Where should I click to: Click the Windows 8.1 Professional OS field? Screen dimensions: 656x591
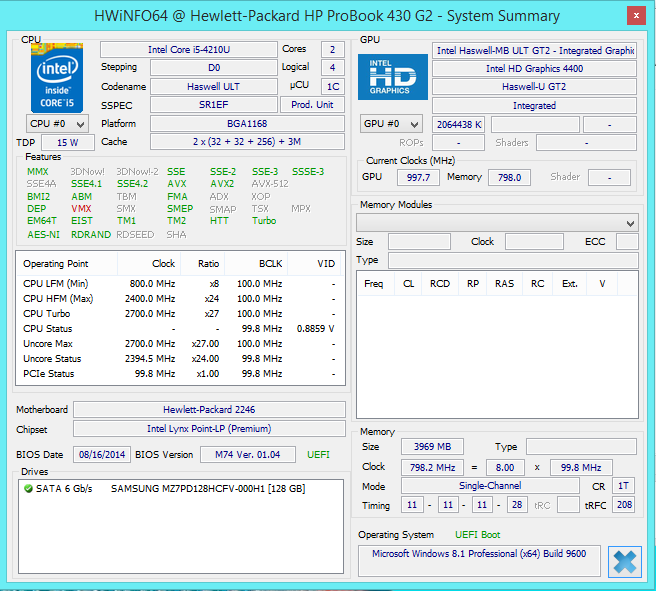point(479,561)
